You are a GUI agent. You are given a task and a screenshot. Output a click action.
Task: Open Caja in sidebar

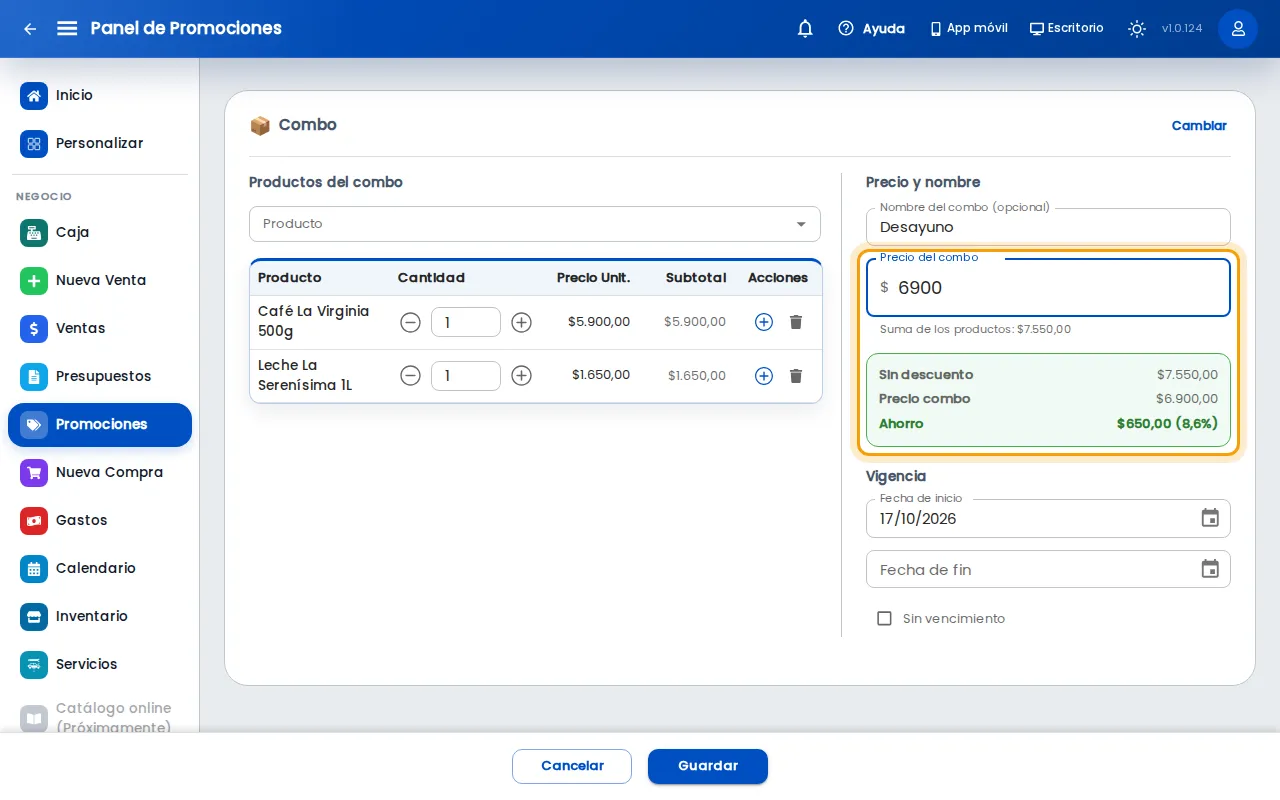[100, 233]
